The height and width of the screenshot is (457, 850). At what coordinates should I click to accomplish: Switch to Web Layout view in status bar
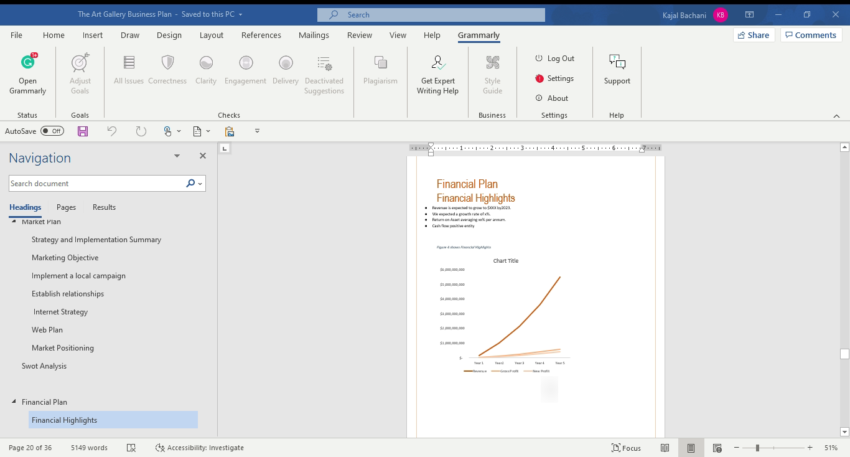click(714, 448)
